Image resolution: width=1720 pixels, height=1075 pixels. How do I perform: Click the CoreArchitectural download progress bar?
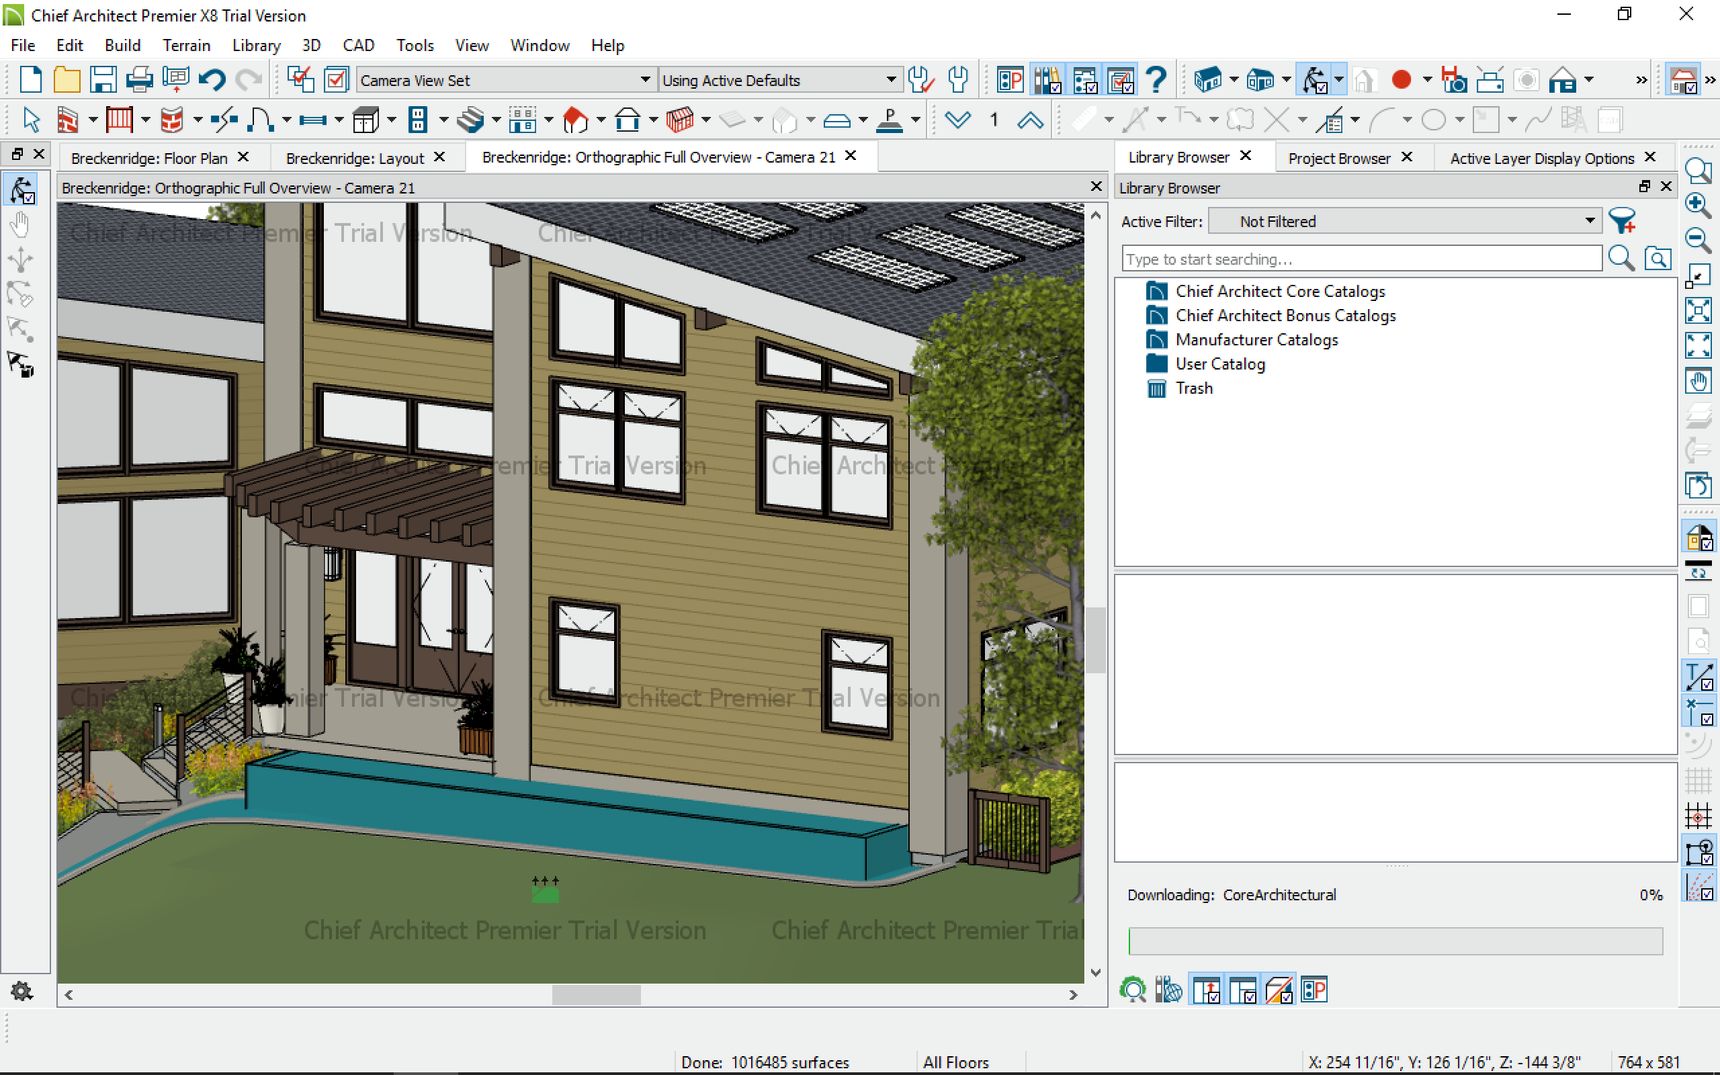click(x=1395, y=941)
